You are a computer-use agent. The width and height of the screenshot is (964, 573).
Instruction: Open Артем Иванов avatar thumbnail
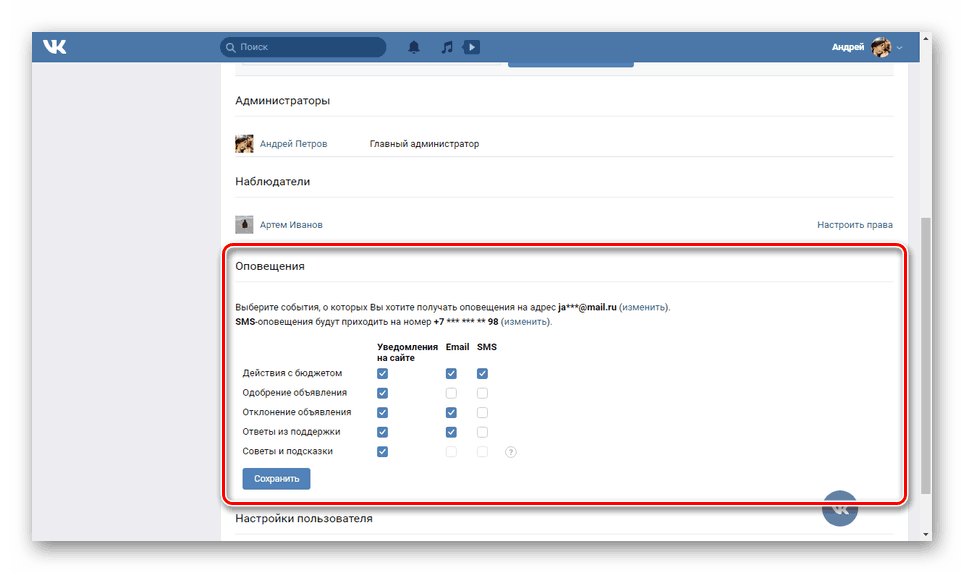tap(244, 224)
